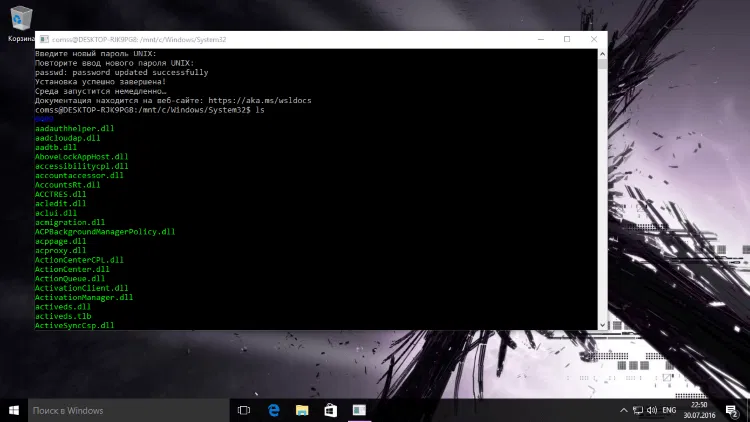Screen dimensions: 750x422
Task: Click the ActionQueue.dll entry
Action: click(70, 278)
